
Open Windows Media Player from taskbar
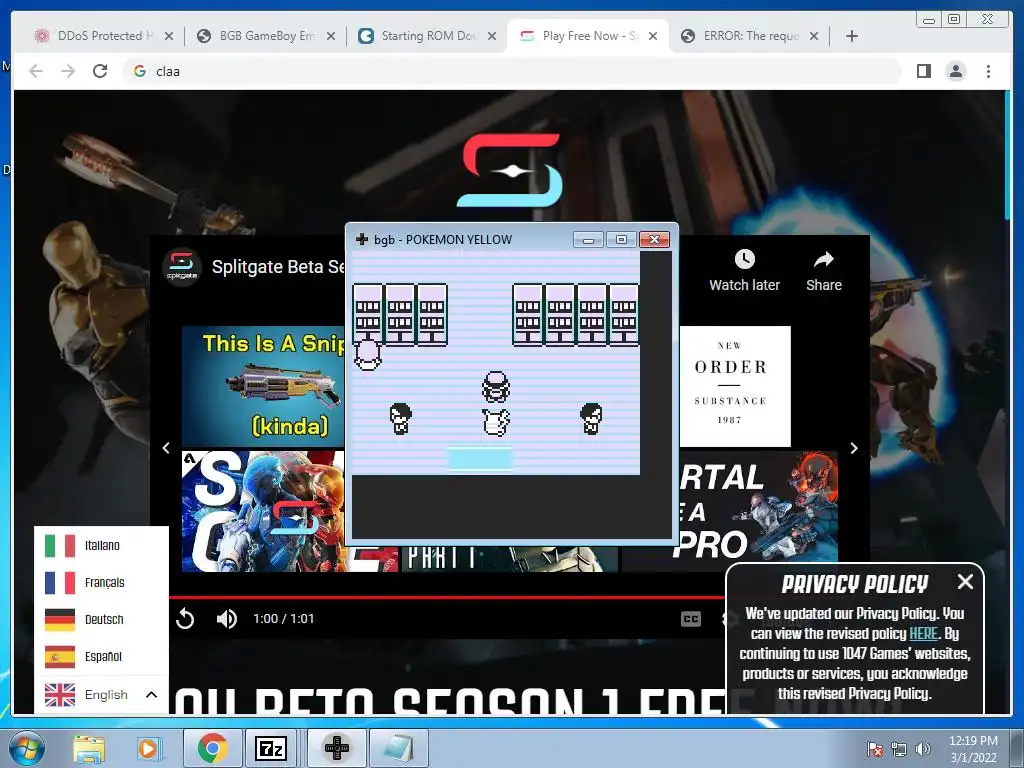[149, 748]
